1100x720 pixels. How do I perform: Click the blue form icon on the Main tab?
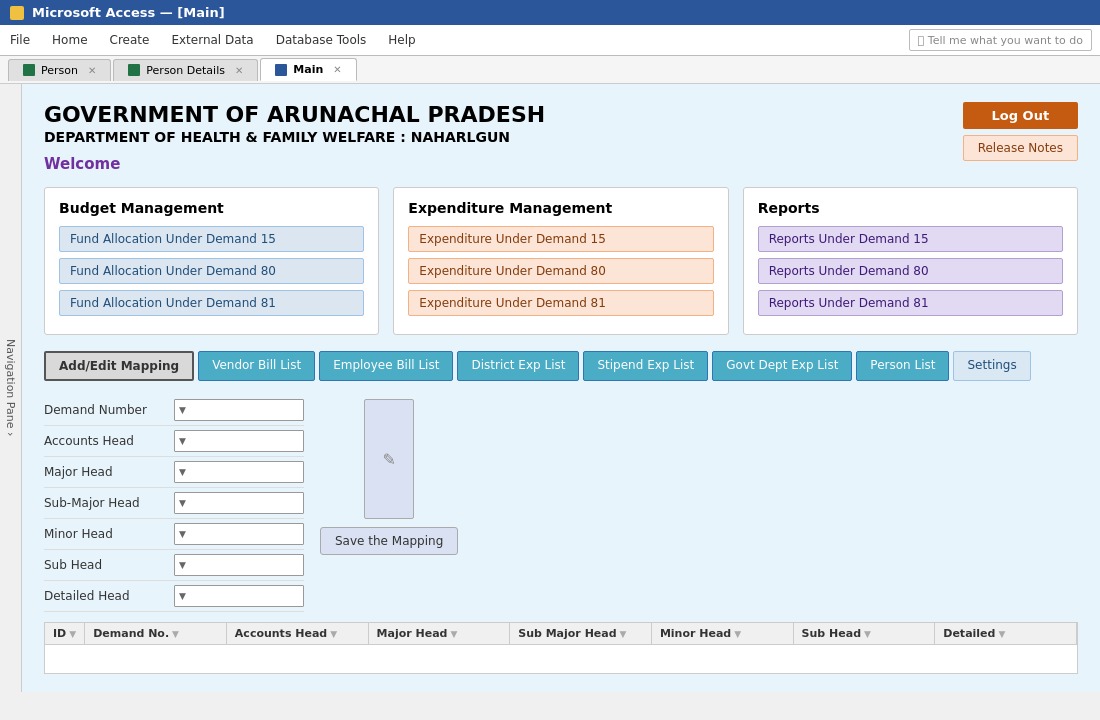[x=281, y=70]
